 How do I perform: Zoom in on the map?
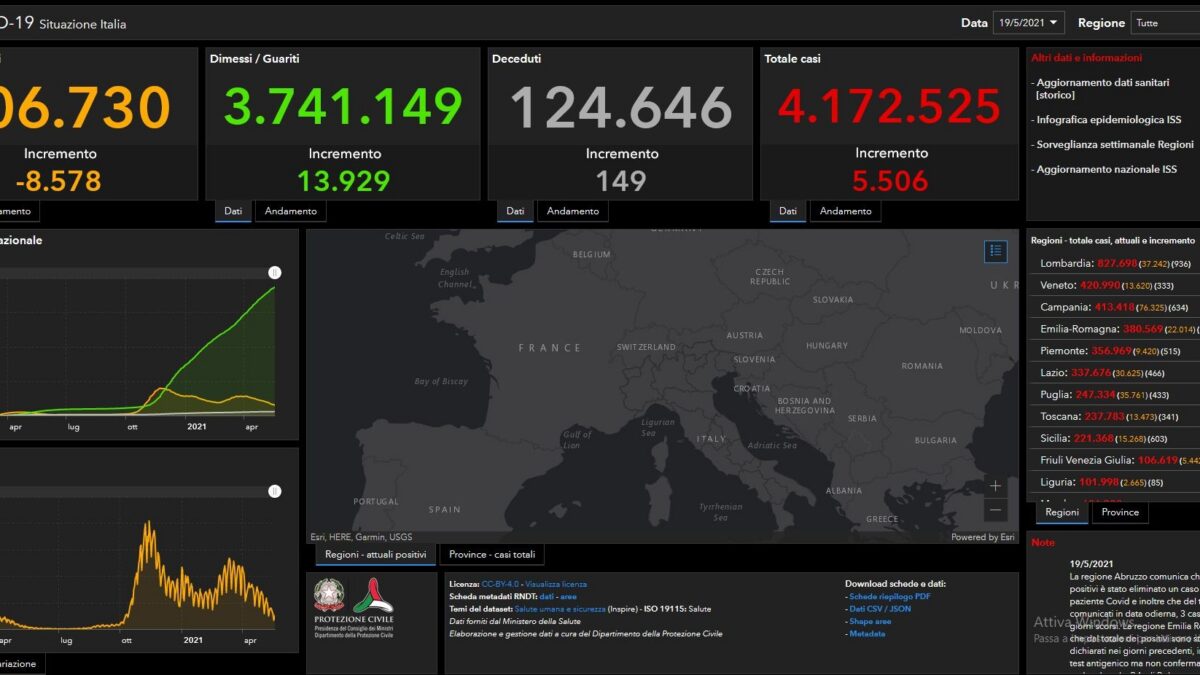pyautogui.click(x=995, y=486)
